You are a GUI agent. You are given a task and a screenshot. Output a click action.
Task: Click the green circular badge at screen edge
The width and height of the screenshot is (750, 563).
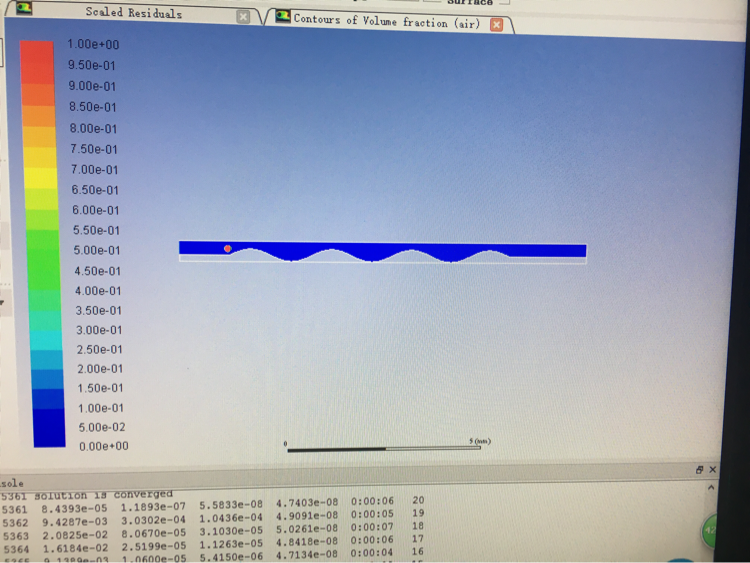coord(710,530)
